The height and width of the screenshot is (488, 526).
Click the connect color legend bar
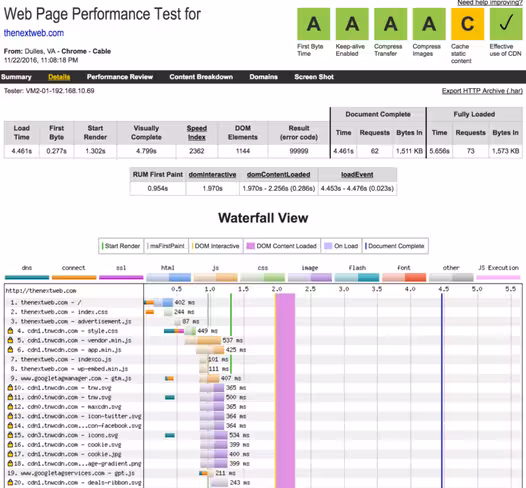(74, 277)
